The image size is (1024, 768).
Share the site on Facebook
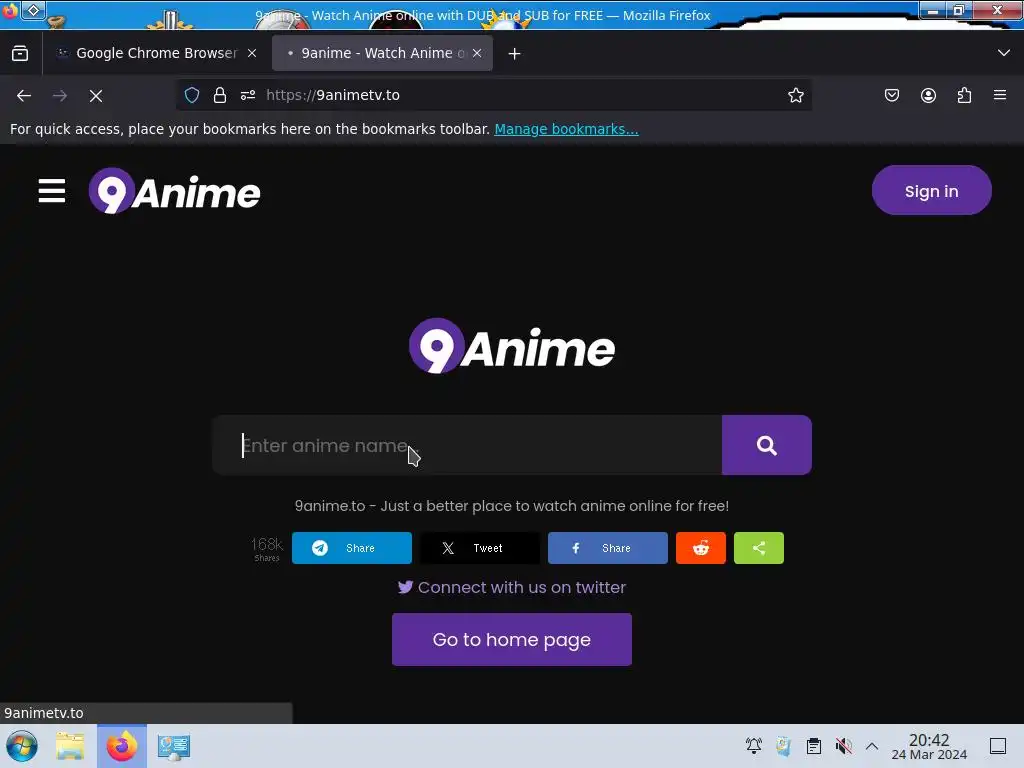[x=607, y=548]
